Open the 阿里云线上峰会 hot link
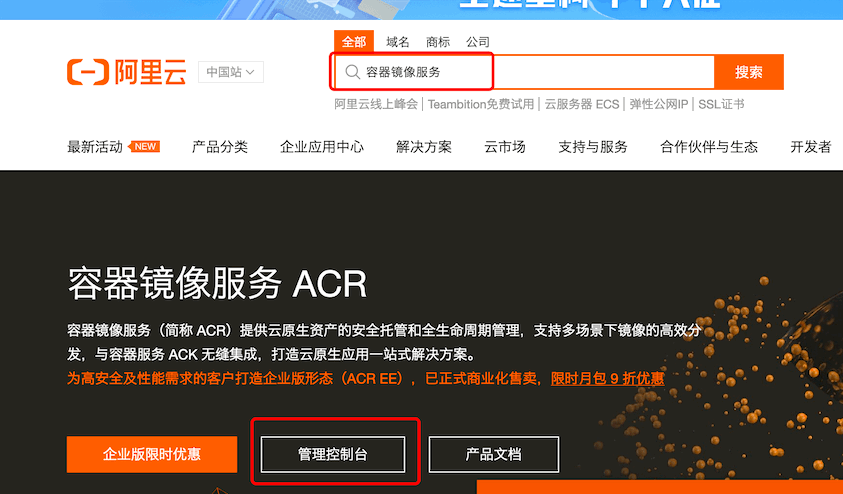 tap(376, 104)
